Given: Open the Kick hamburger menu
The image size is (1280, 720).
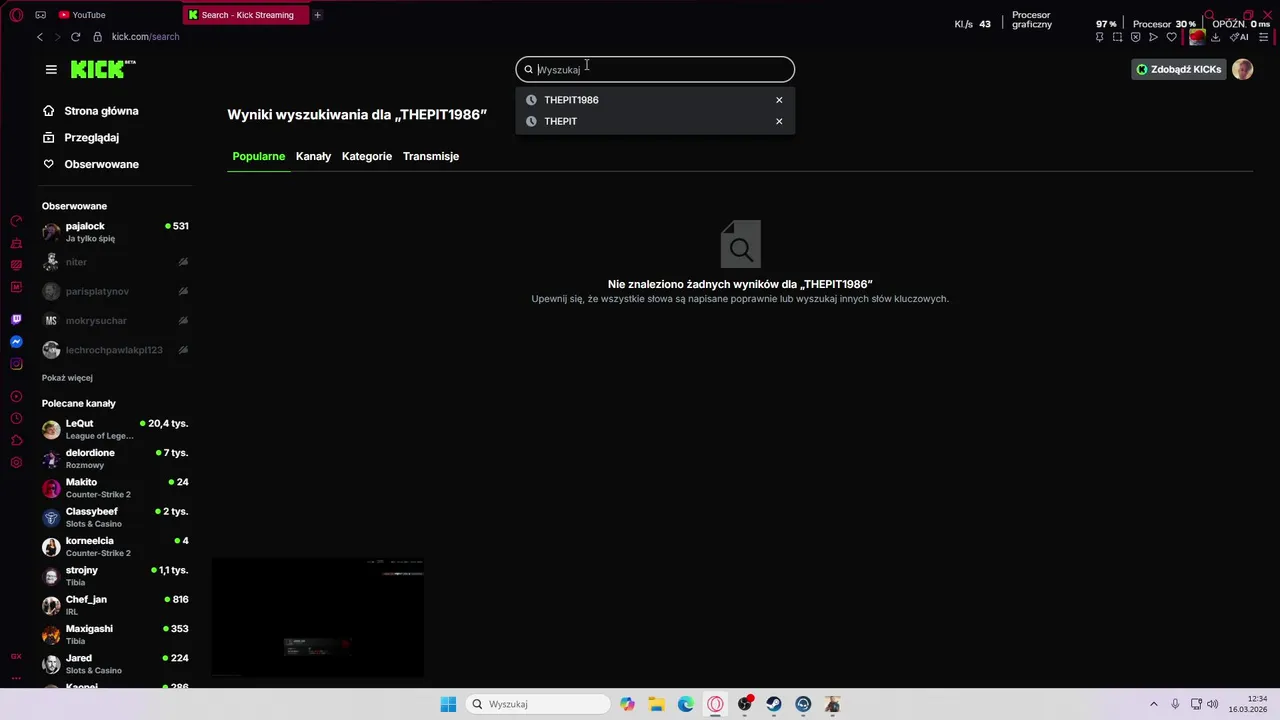Looking at the screenshot, I should (51, 69).
